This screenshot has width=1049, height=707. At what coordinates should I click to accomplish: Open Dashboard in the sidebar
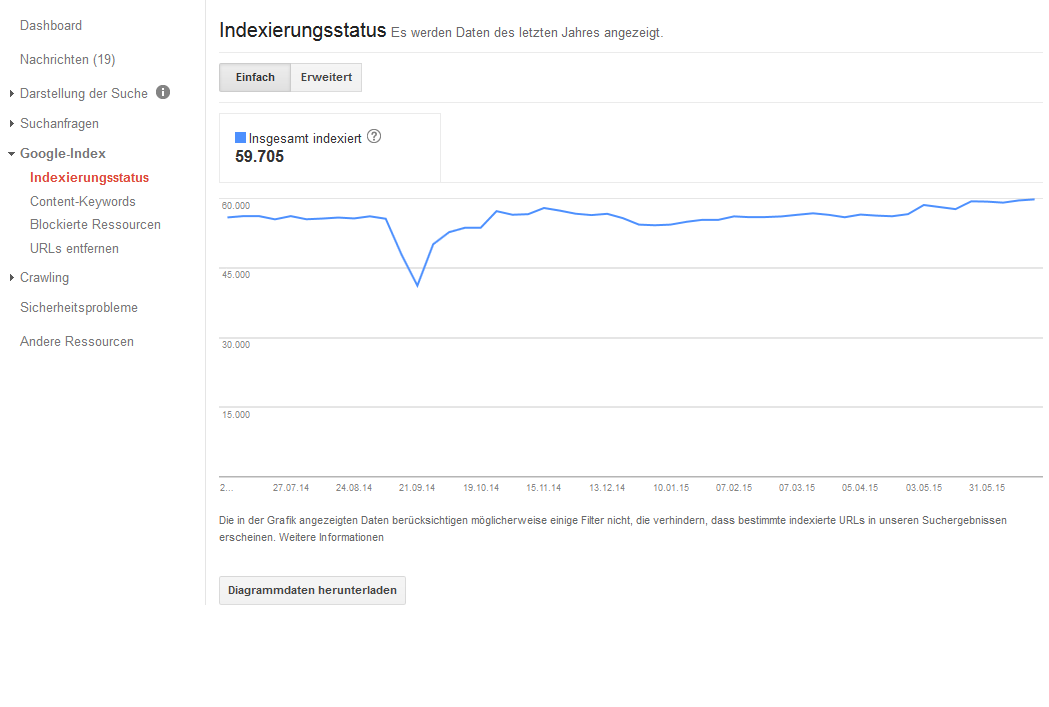point(51,25)
